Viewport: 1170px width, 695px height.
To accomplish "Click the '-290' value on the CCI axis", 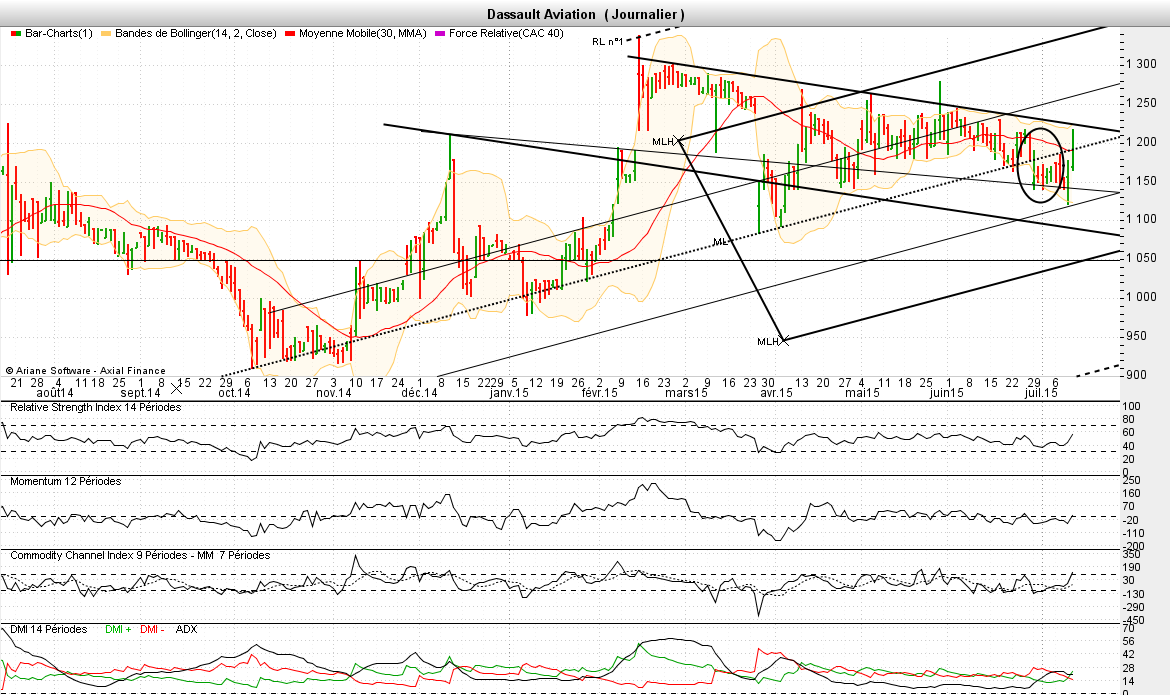I will (1133, 608).
